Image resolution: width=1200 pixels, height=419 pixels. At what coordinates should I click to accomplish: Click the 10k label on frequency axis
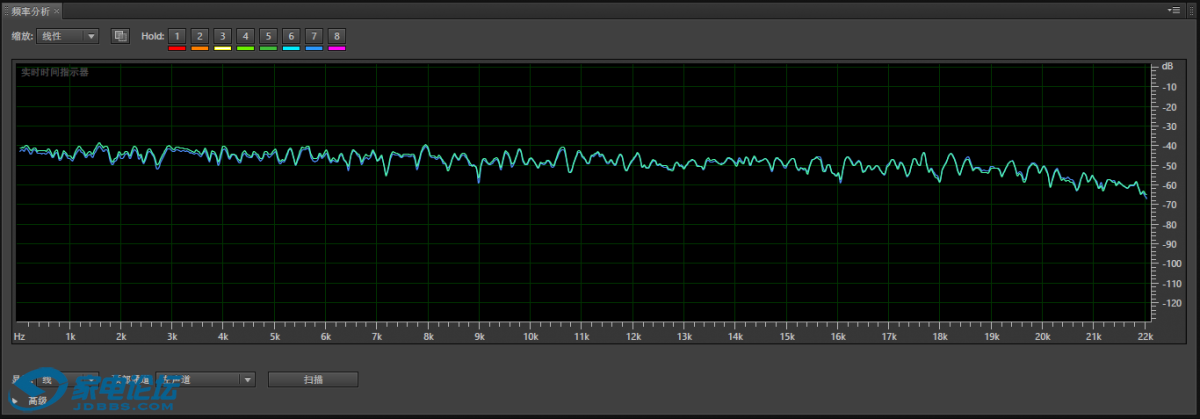pos(530,337)
